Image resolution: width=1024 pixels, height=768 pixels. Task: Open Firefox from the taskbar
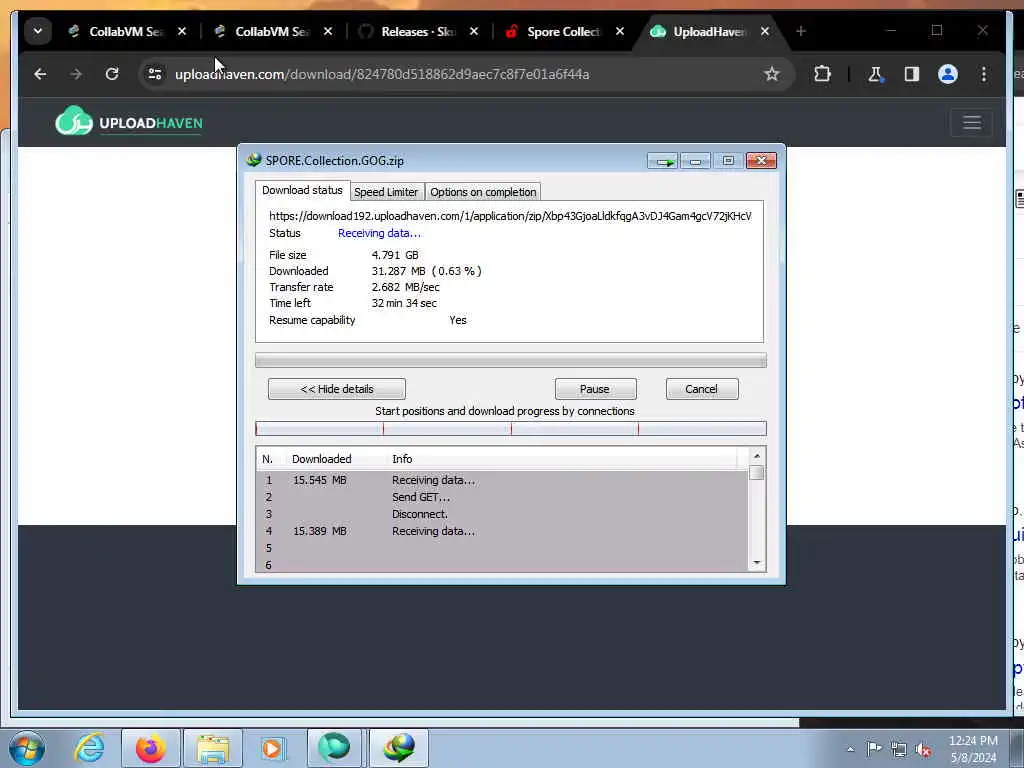click(150, 748)
